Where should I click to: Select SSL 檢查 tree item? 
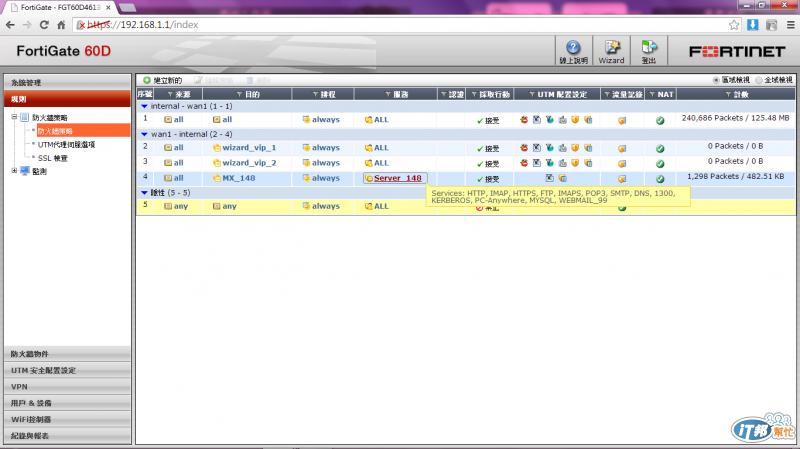[x=53, y=158]
